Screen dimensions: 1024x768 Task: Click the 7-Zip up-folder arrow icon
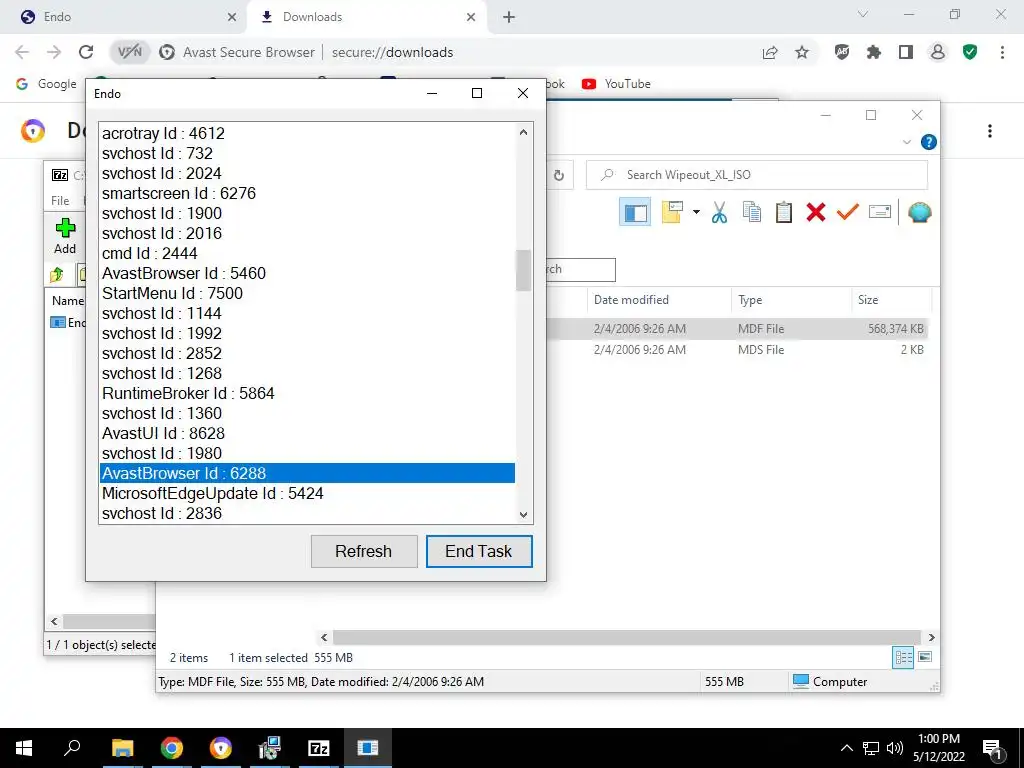[x=57, y=274]
